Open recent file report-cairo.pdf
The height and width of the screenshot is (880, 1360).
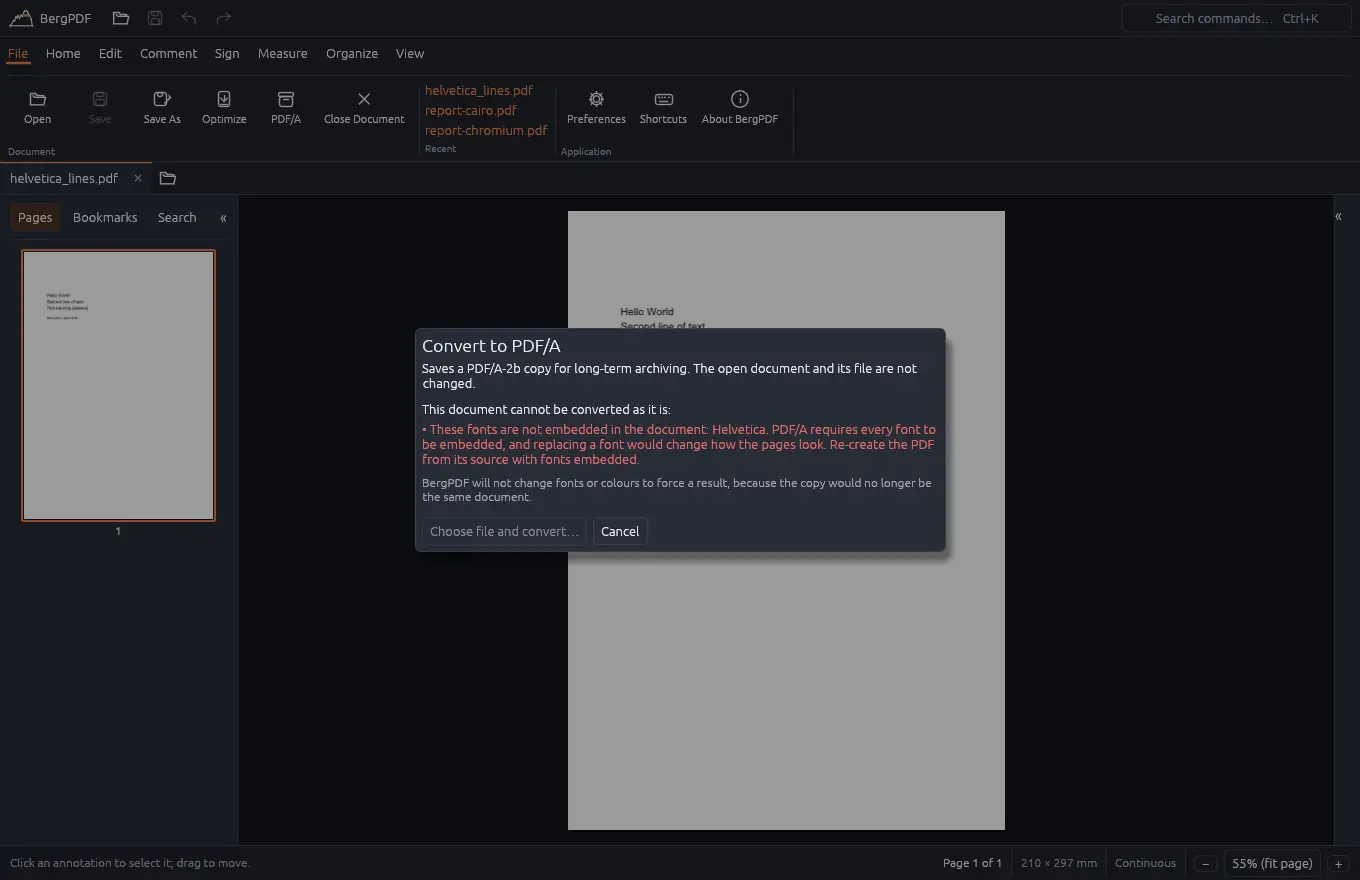point(471,110)
